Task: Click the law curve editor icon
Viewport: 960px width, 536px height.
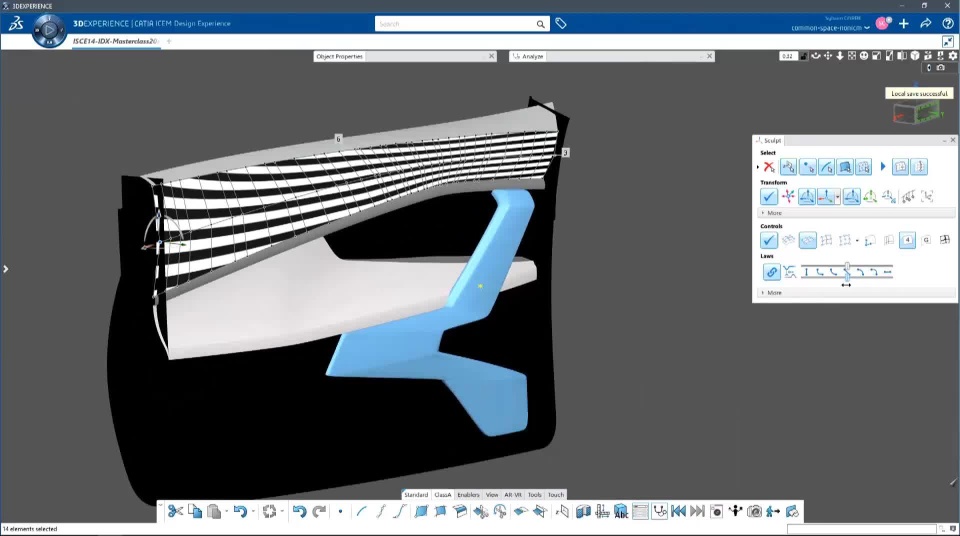Action: (790, 272)
